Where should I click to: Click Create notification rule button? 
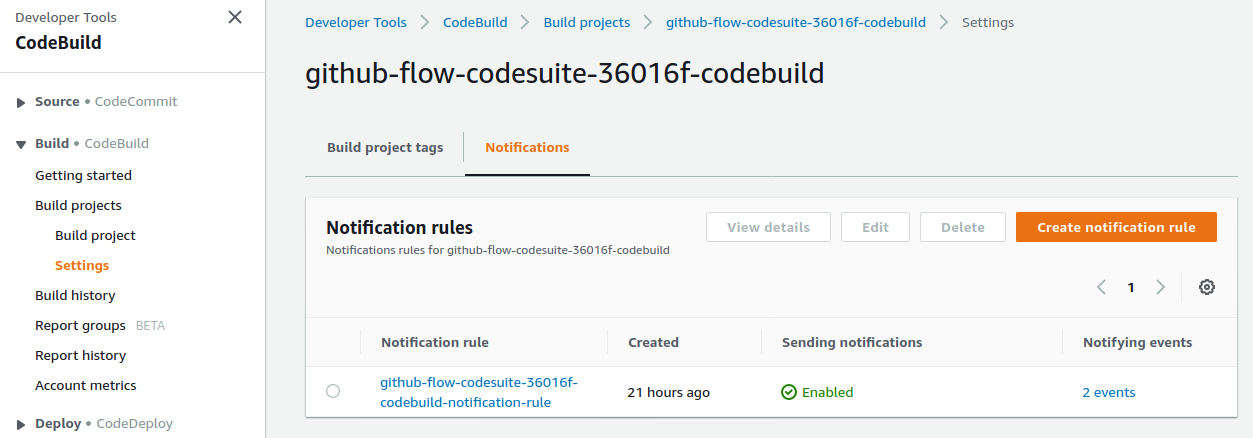coord(1116,227)
